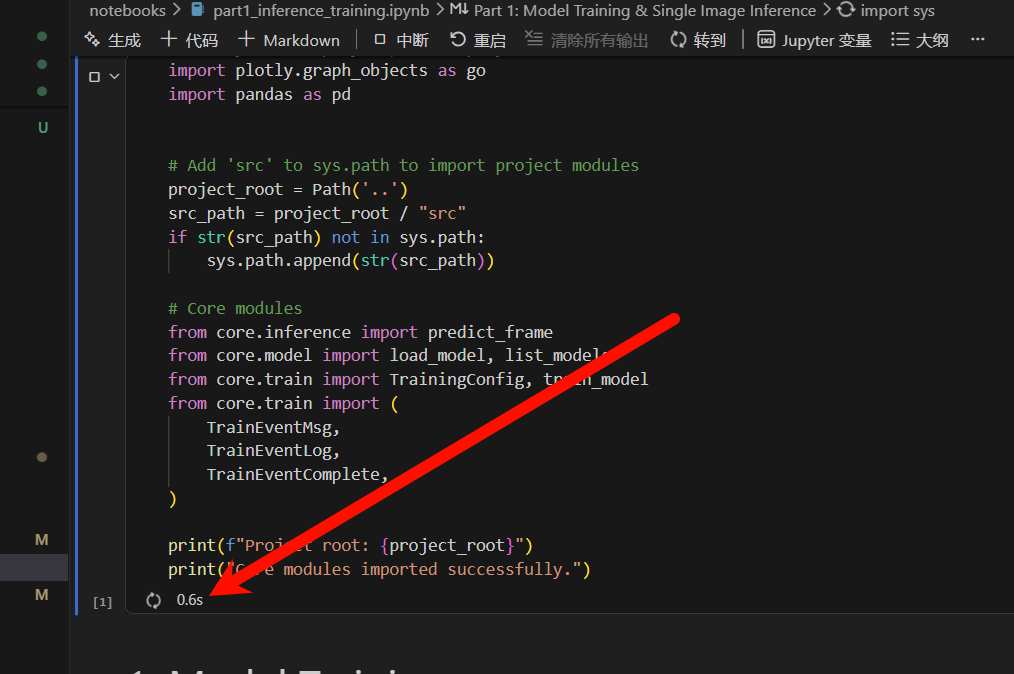Open the Jupyter 变量 variables panel
The height and width of the screenshot is (674, 1014).
[x=814, y=40]
